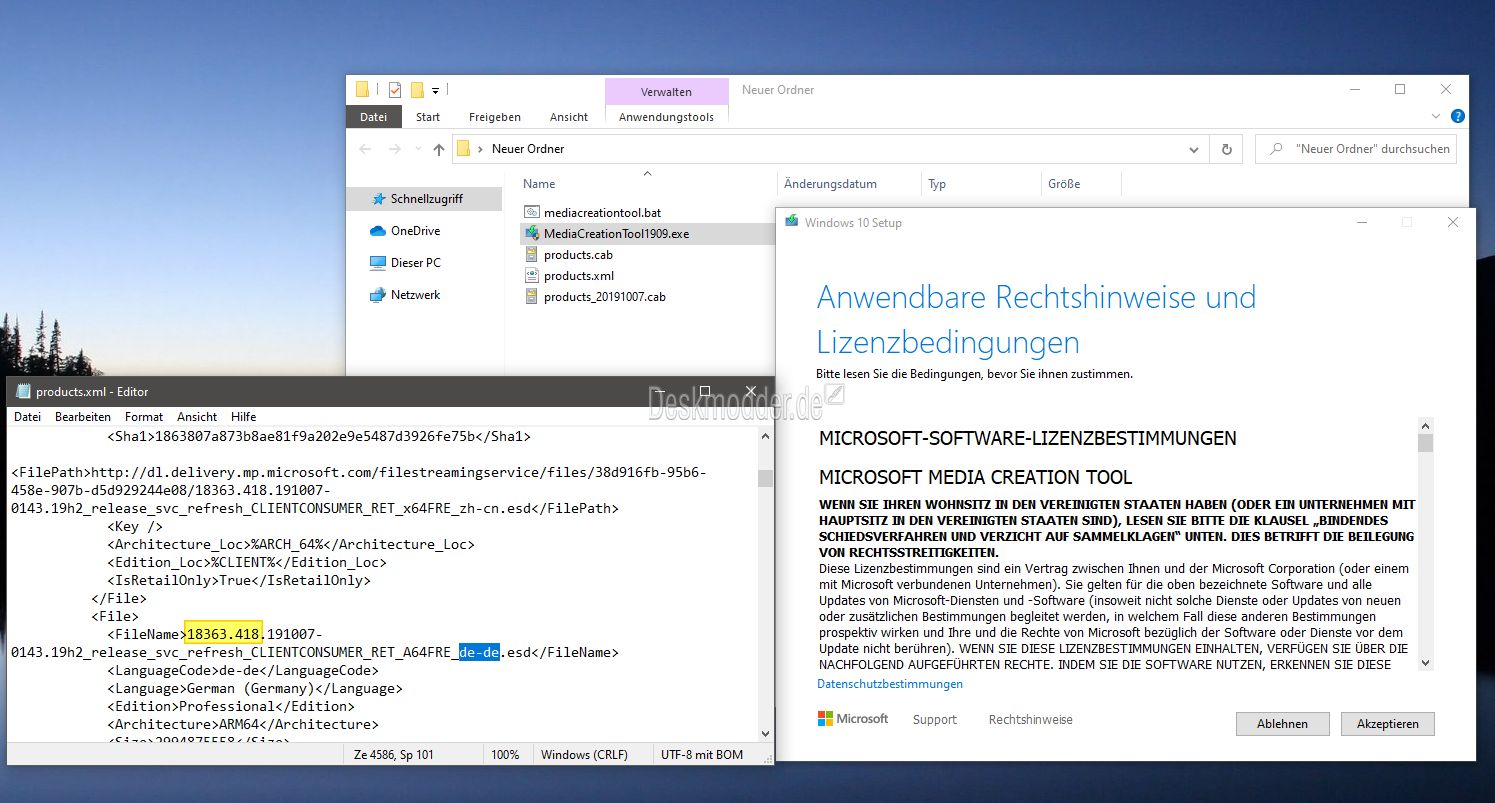This screenshot has width=1495, height=803.
Task: Click the Editor scroll up arrow
Action: point(765,437)
